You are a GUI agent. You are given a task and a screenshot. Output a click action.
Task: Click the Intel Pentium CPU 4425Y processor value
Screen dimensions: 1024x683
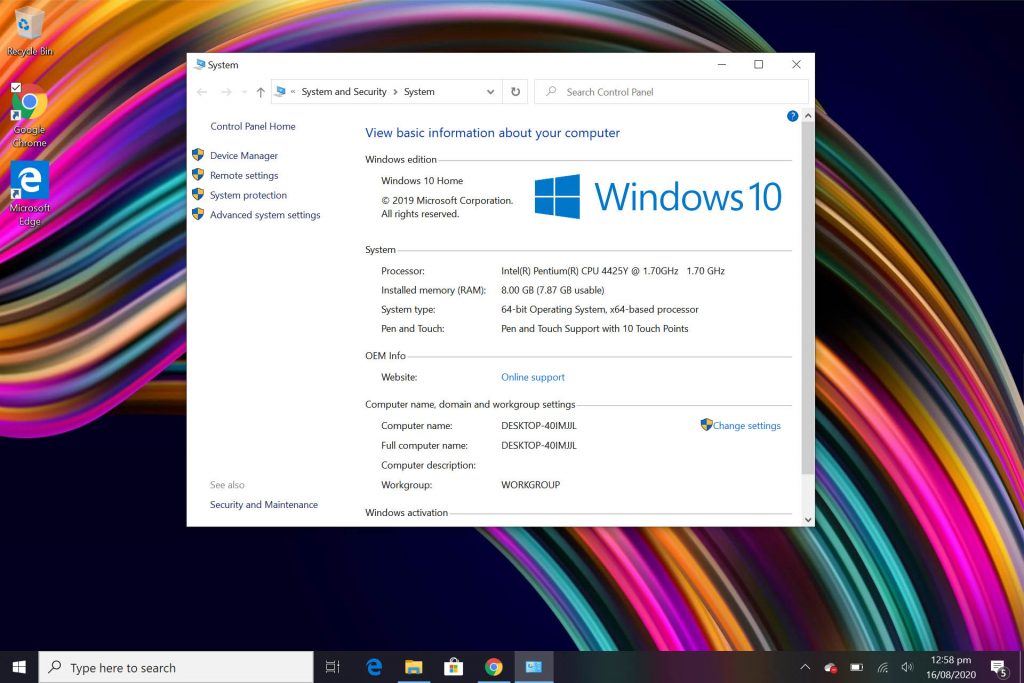(613, 271)
